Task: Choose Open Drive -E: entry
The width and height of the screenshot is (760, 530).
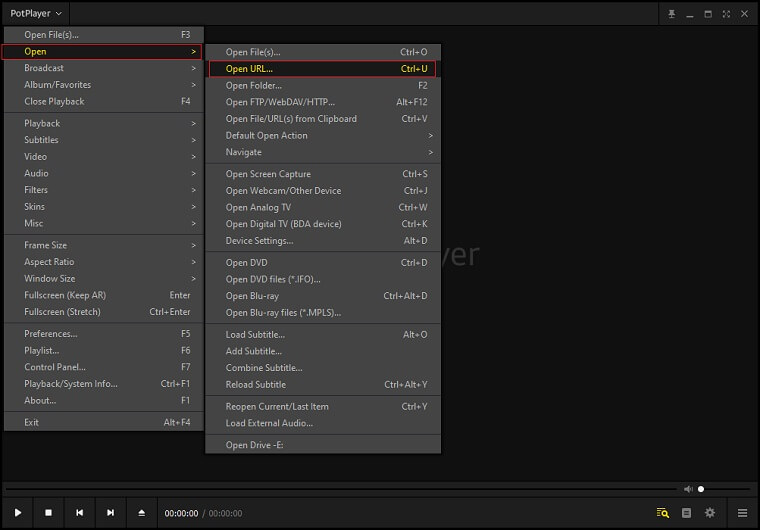Action: coord(323,445)
